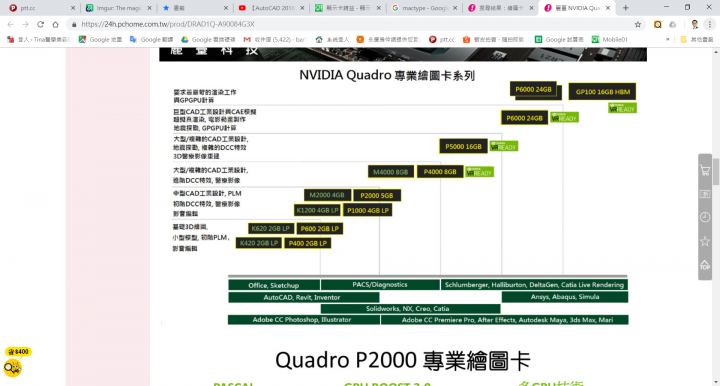Open the Google 雲端硬碟 bookmark
This screenshot has height=386, width=720.
(208, 39)
